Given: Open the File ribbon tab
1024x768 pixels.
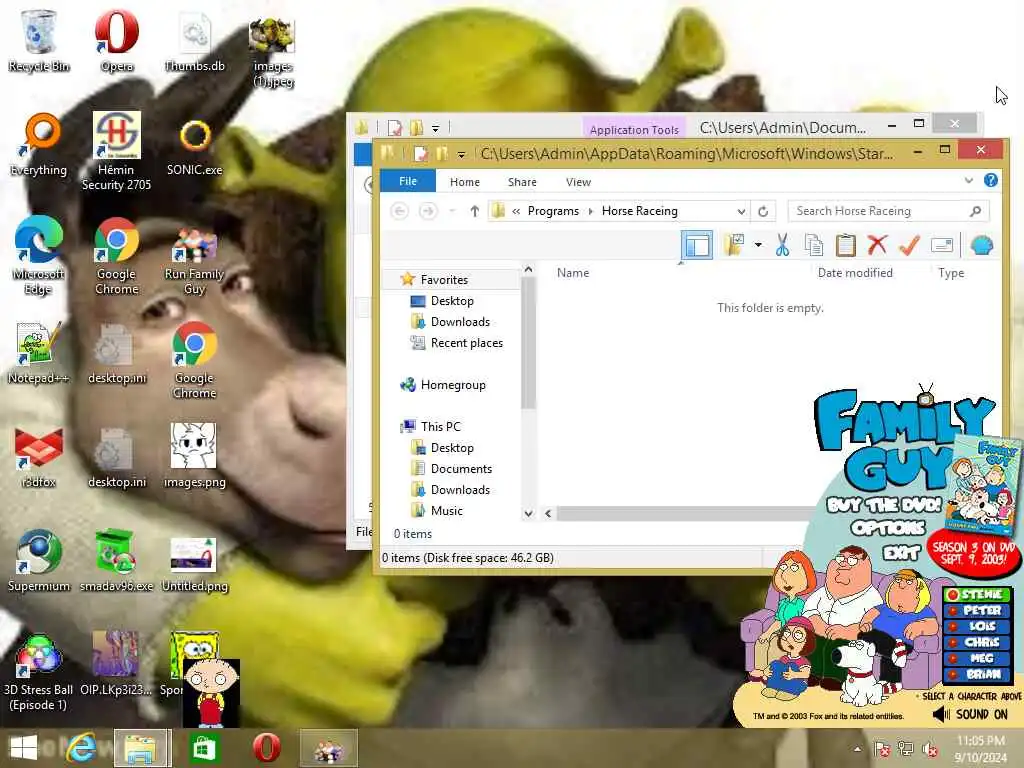Looking at the screenshot, I should tap(408, 181).
